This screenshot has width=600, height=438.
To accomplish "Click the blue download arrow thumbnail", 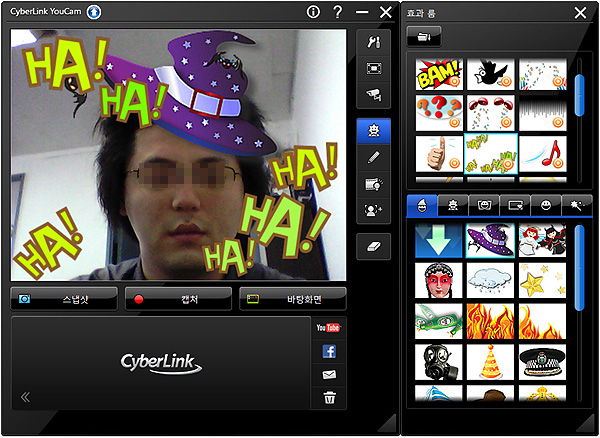I will [x=439, y=240].
